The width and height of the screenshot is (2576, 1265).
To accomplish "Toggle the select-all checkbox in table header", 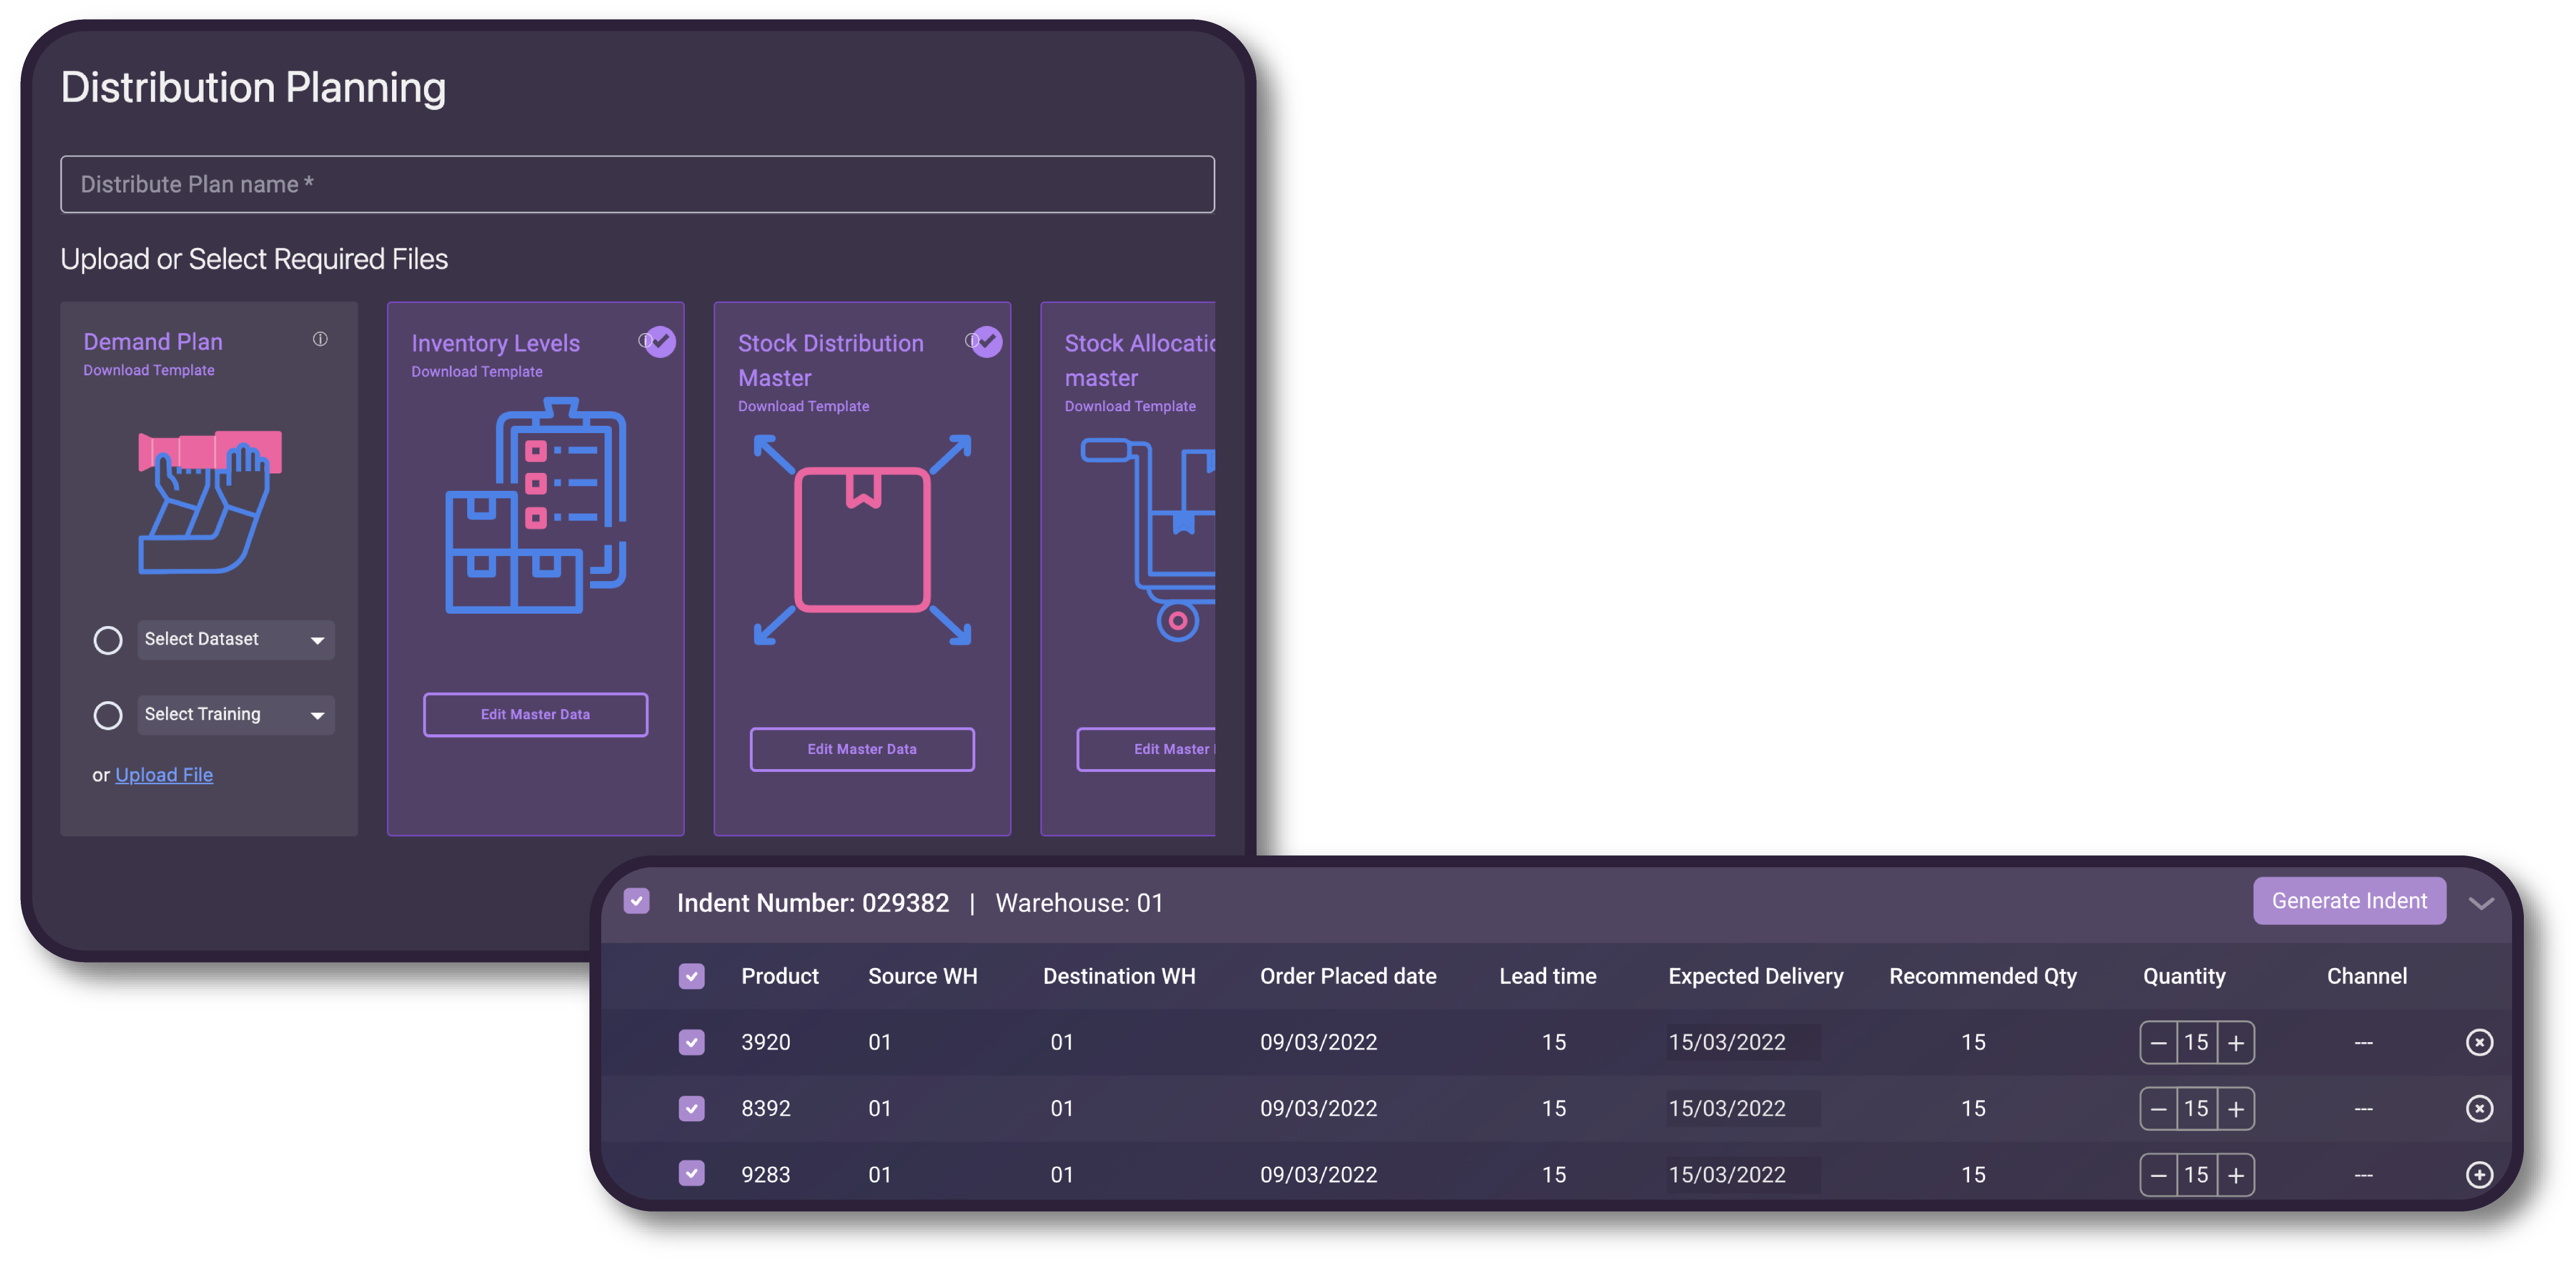I will pyautogui.click(x=691, y=976).
